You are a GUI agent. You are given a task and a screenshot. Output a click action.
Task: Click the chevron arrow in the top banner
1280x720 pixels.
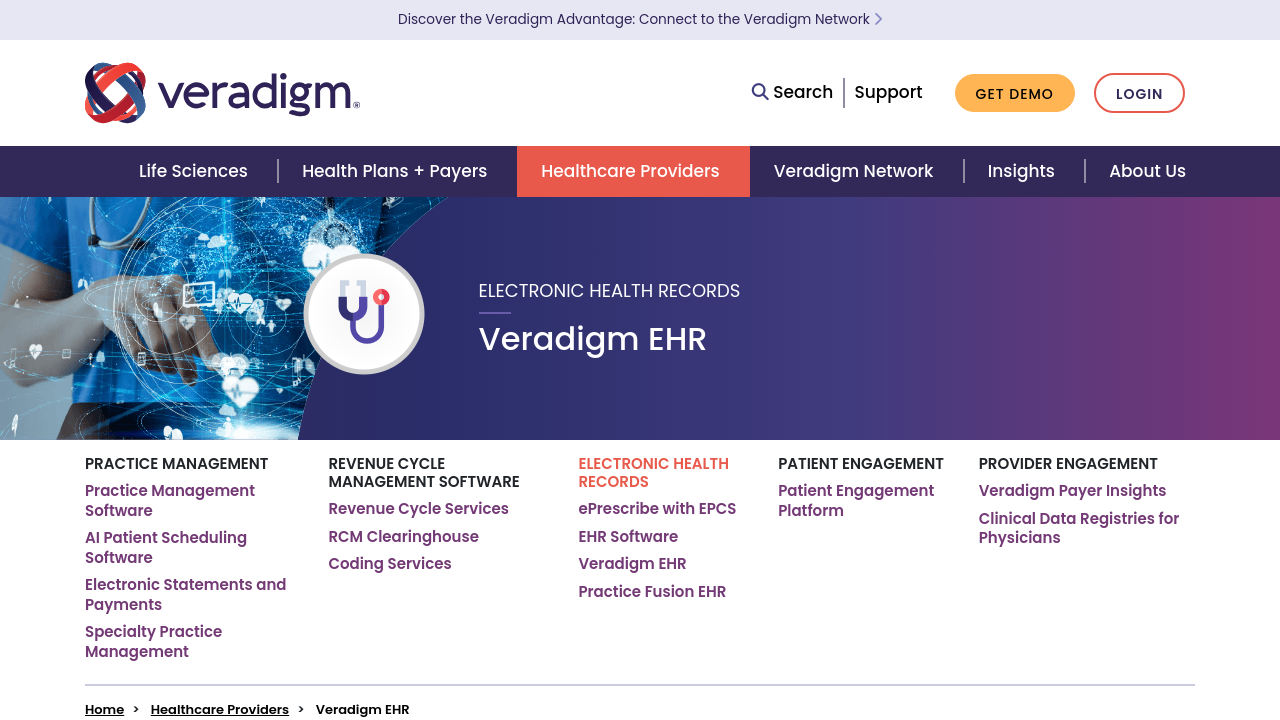(x=878, y=19)
